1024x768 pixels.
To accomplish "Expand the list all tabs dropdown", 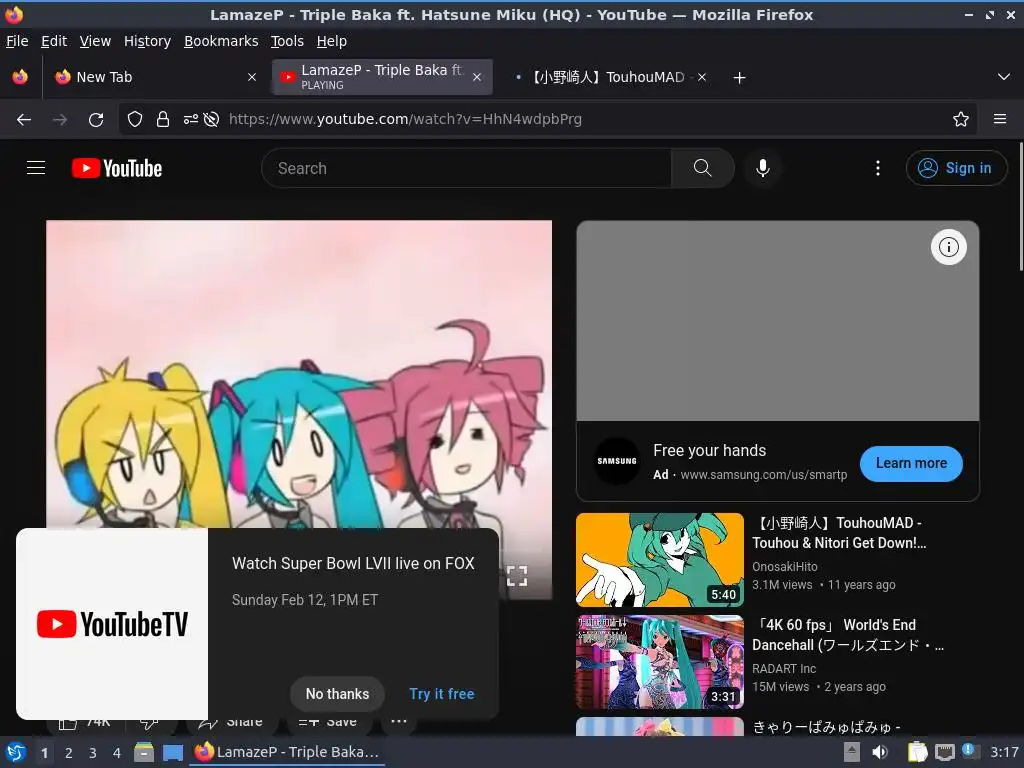I will coord(1004,77).
